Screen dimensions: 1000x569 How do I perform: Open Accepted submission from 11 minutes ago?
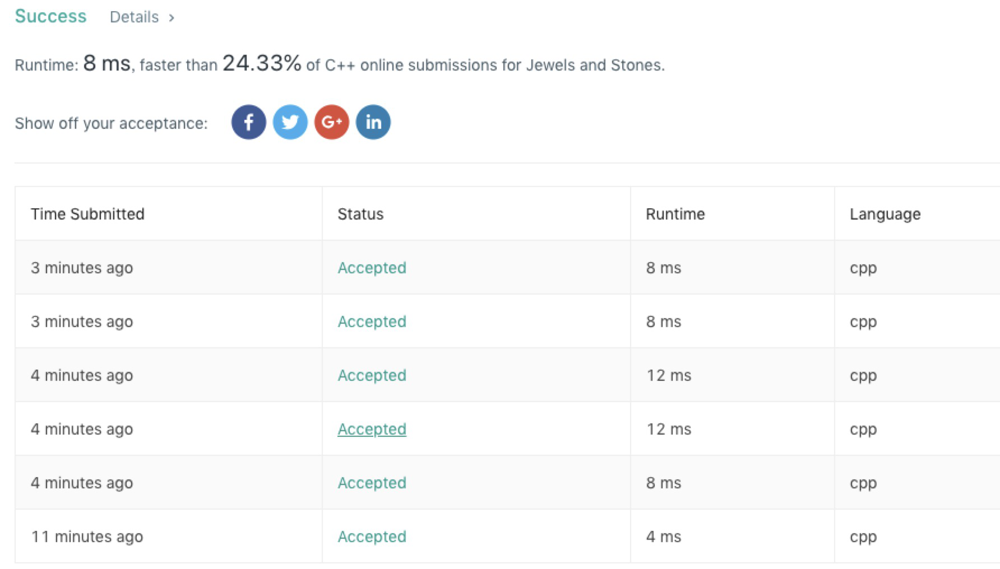coord(371,537)
